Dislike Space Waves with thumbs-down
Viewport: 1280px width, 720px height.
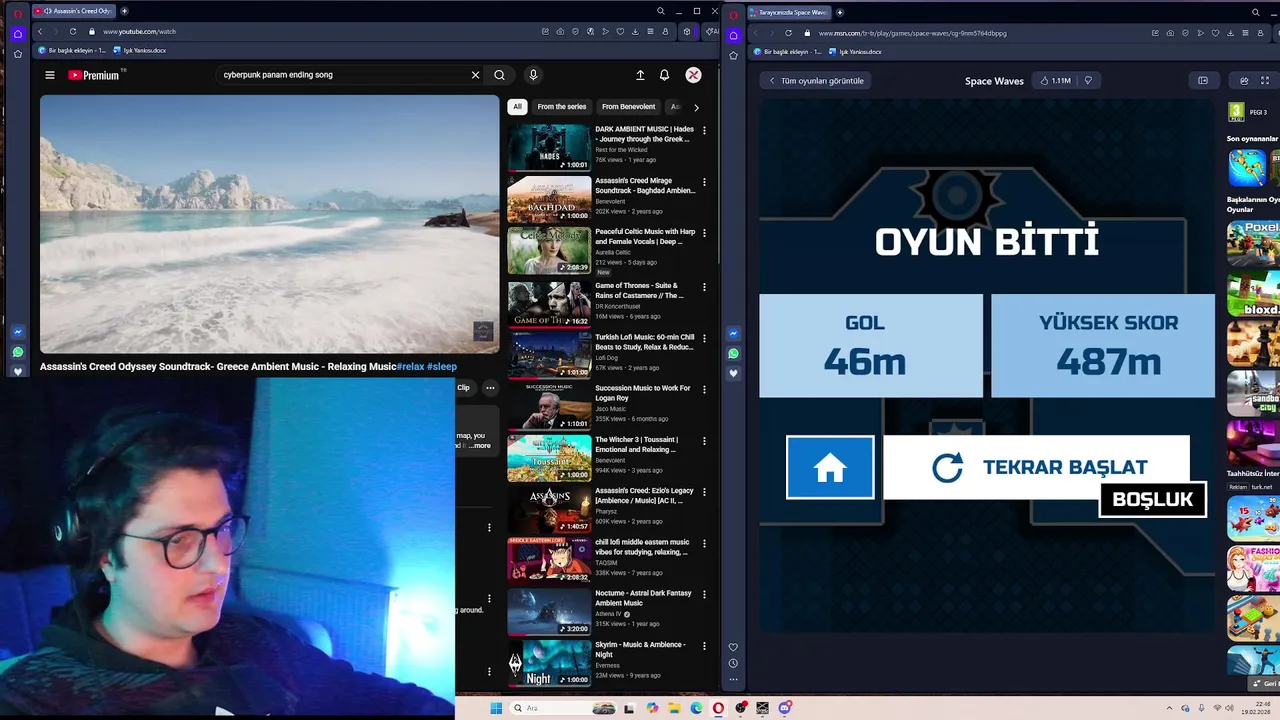(x=1088, y=81)
